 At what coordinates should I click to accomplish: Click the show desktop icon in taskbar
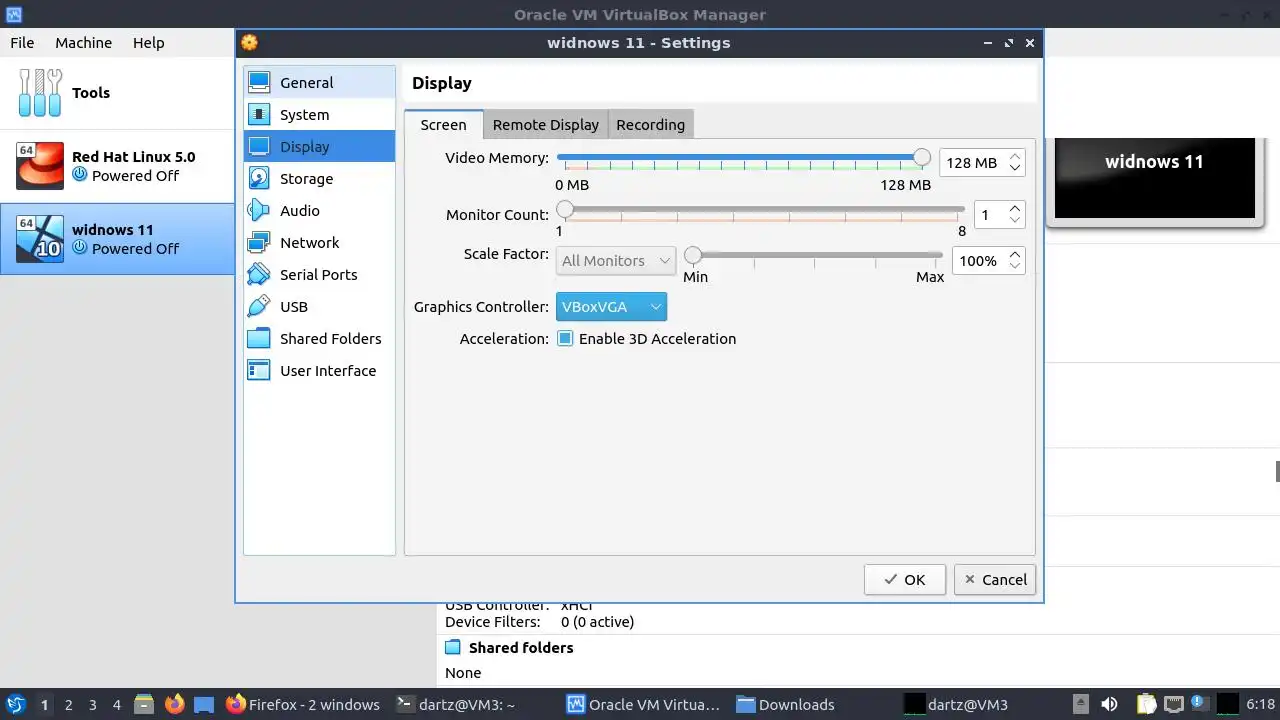[x=204, y=705]
